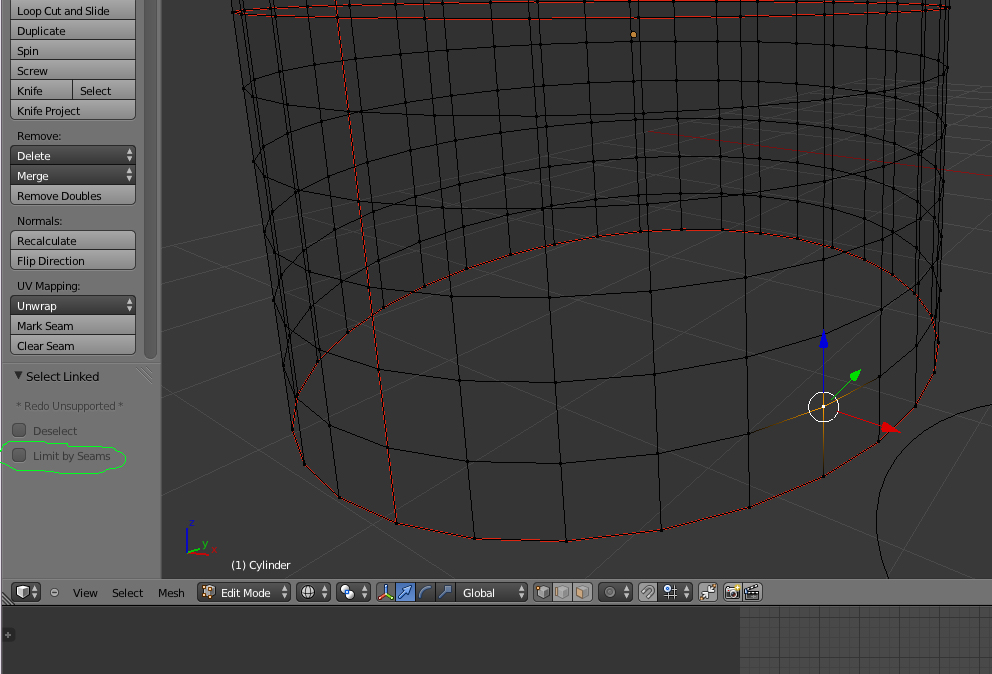Viewport: 992px width, 674px height.
Task: Open the Edit Mode dropdown
Action: [245, 592]
